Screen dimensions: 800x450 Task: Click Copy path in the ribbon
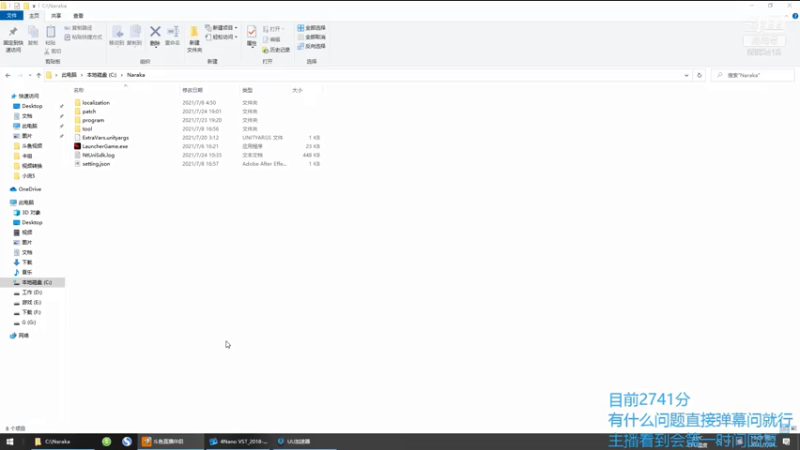79,28
